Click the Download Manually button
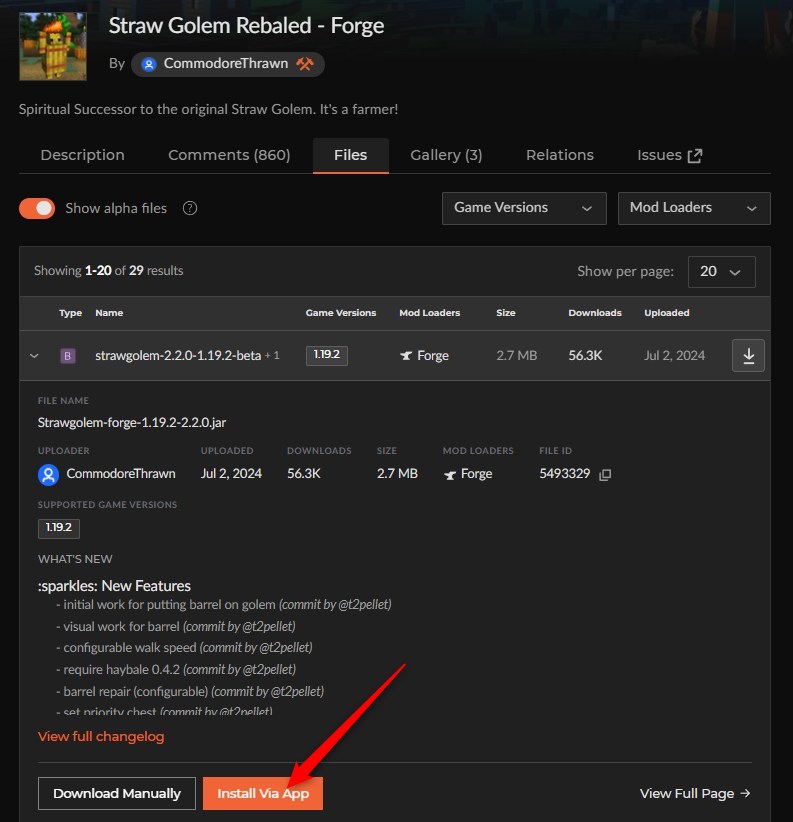The width and height of the screenshot is (793, 822). click(x=116, y=793)
